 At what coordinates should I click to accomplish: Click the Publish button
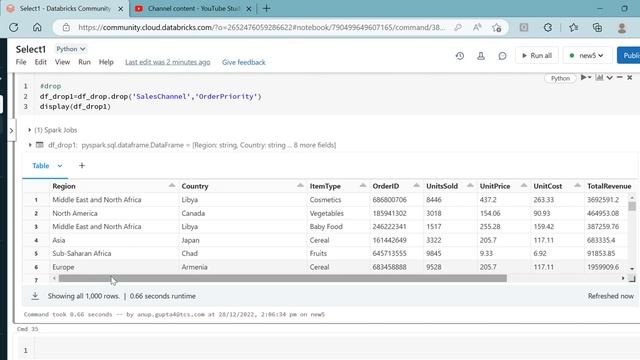(629, 56)
